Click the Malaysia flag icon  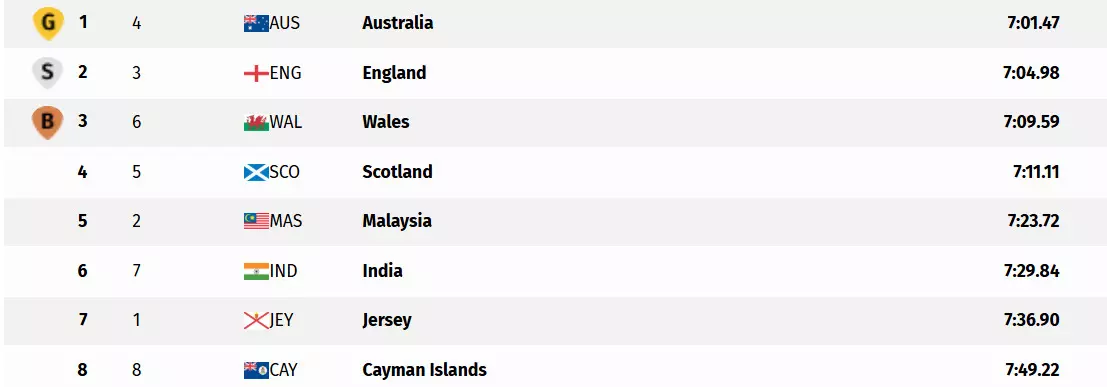point(256,221)
